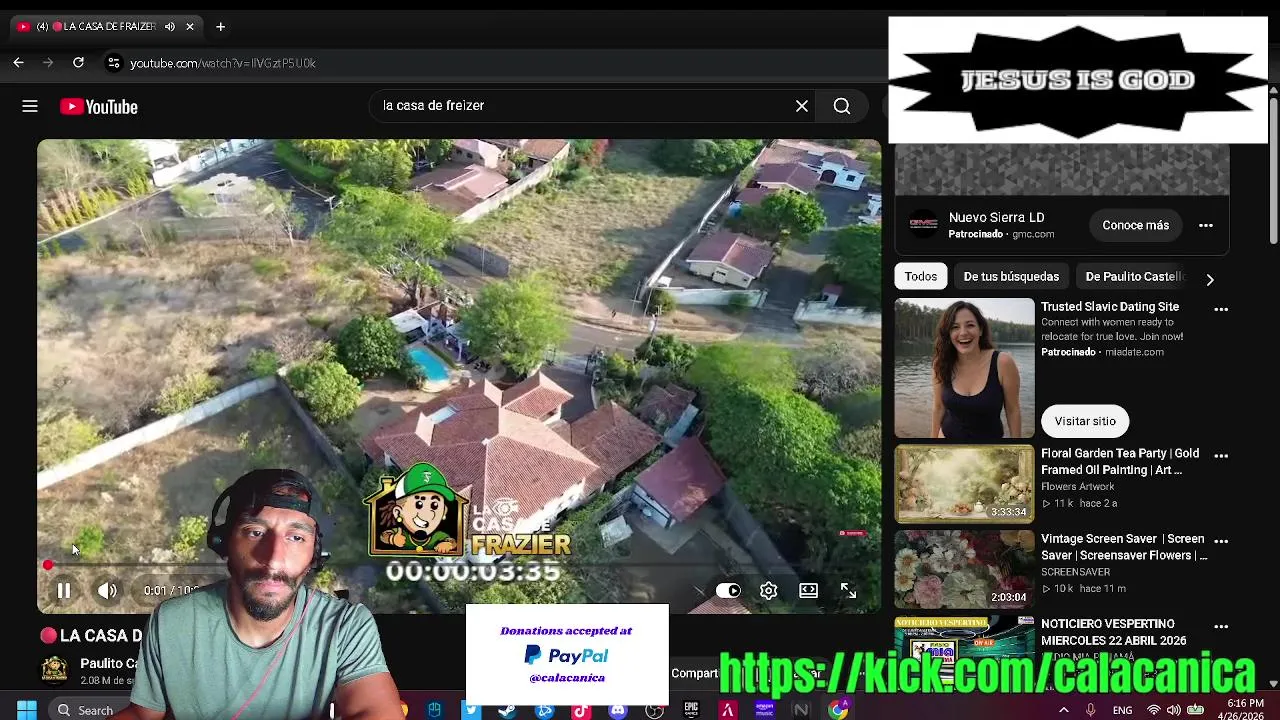The image size is (1280, 720).
Task: Open Amazon Music from the taskbar
Action: coord(765,710)
